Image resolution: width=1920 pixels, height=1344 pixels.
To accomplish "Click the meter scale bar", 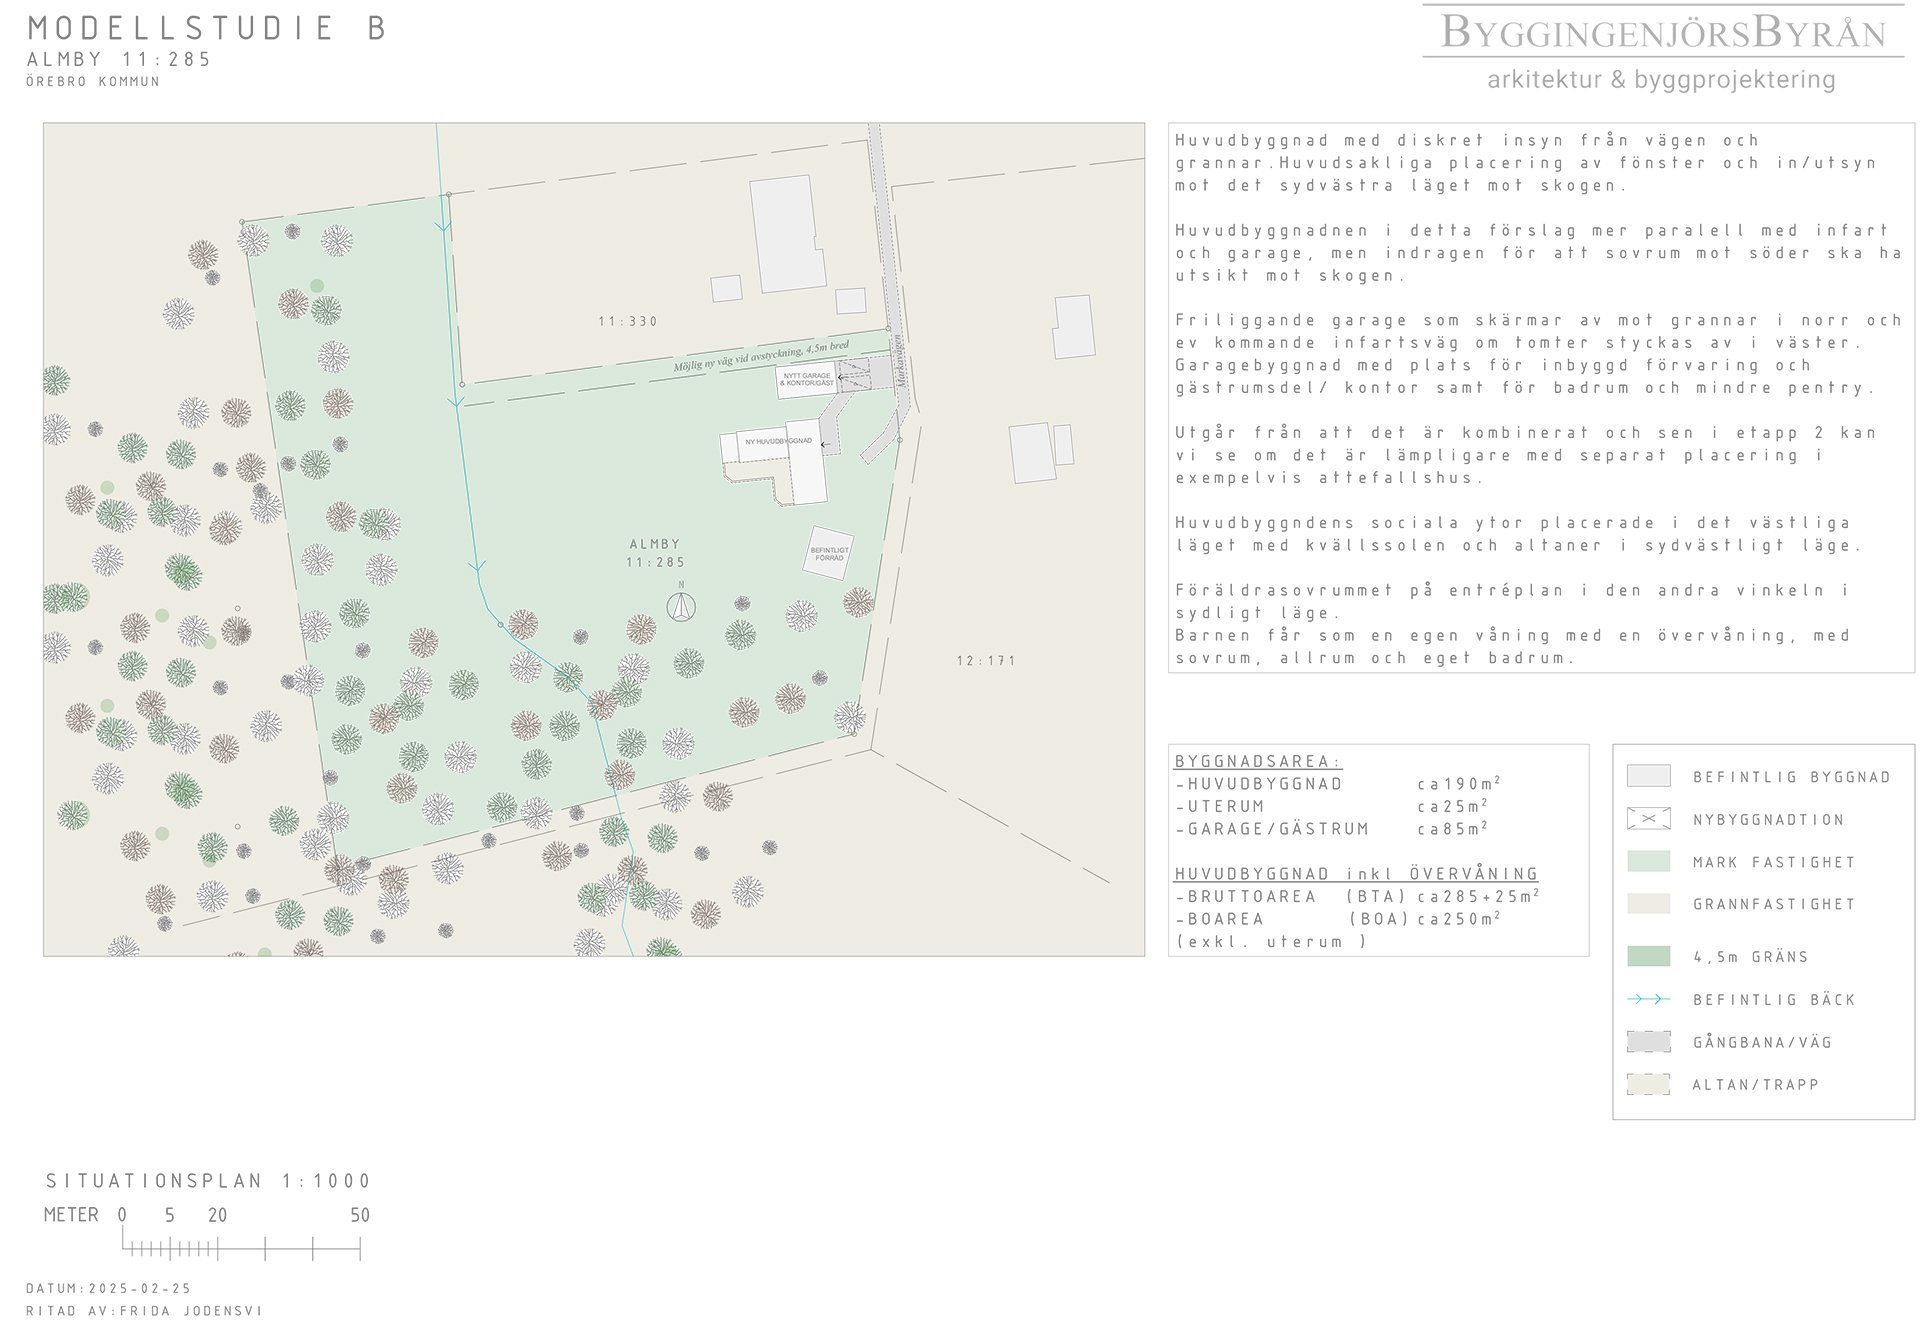I will coord(241,1247).
